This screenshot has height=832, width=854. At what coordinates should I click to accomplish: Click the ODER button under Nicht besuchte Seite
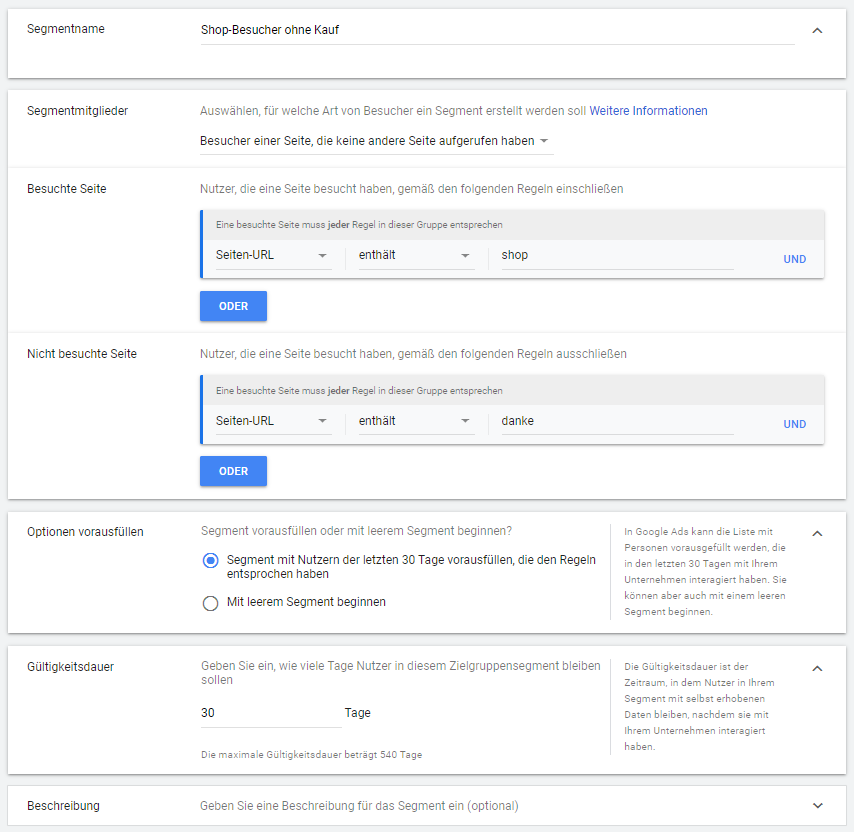[x=233, y=471]
